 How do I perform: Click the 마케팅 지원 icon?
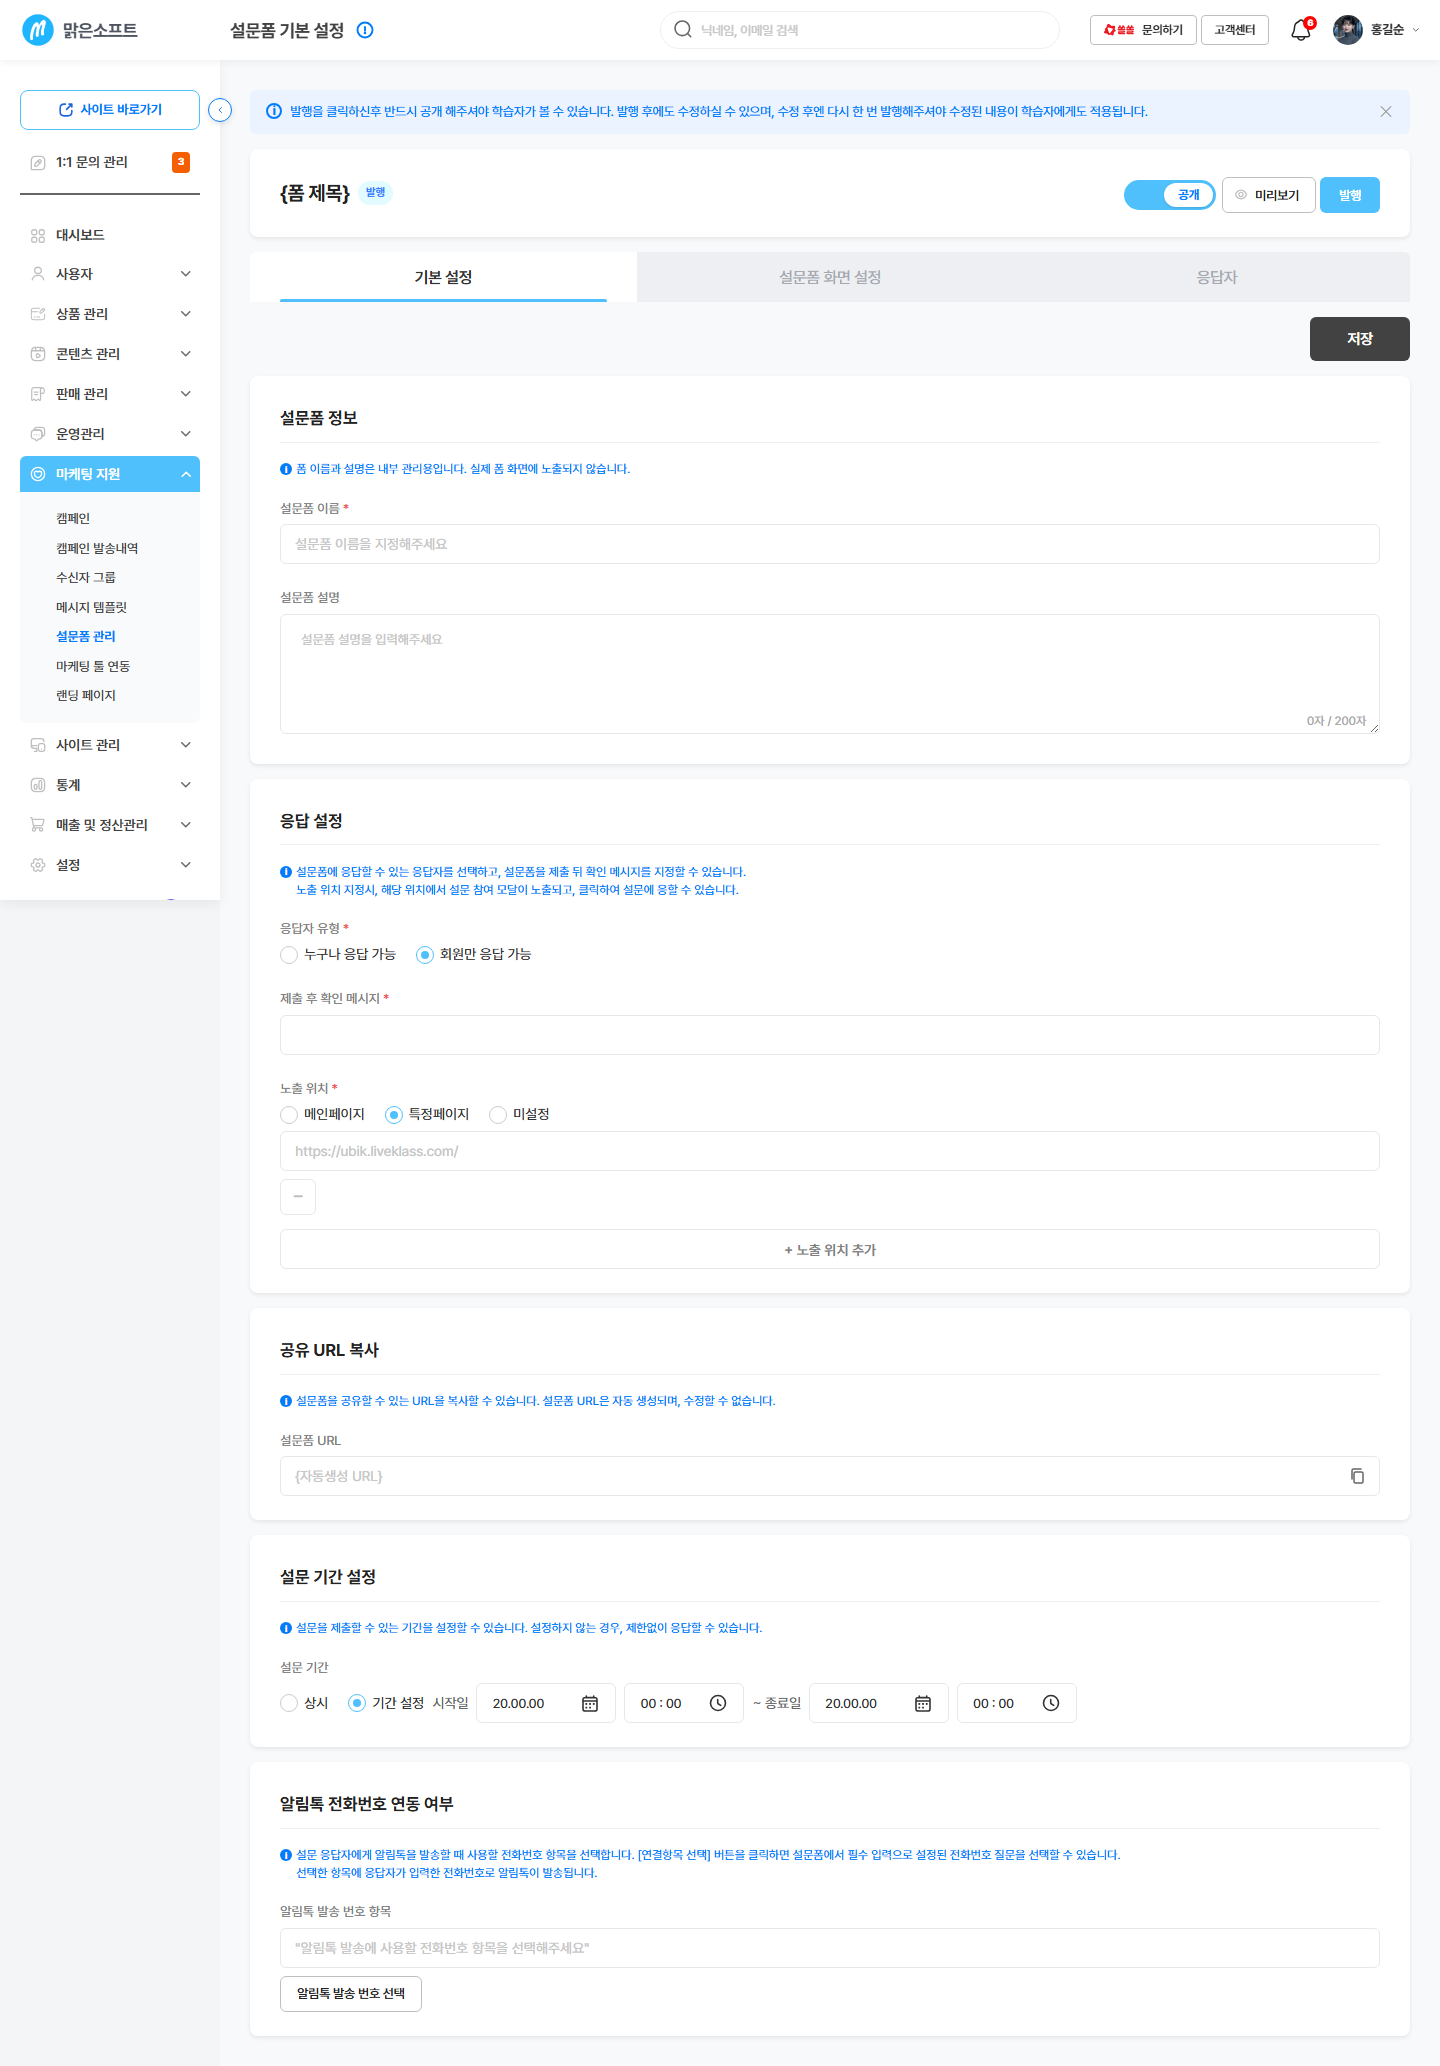38,474
